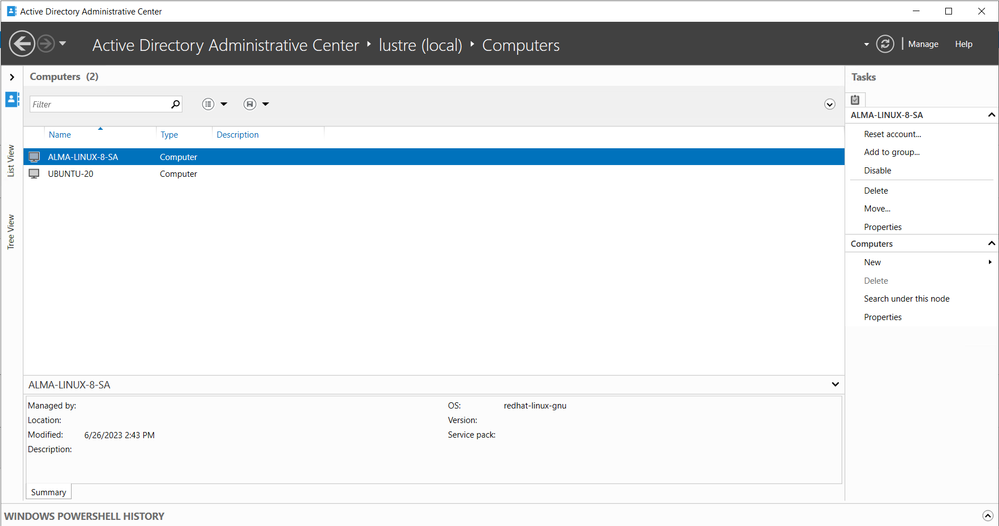
Task: Collapse ALMA-LINUX-8-SA tasks section
Action: tap(991, 115)
